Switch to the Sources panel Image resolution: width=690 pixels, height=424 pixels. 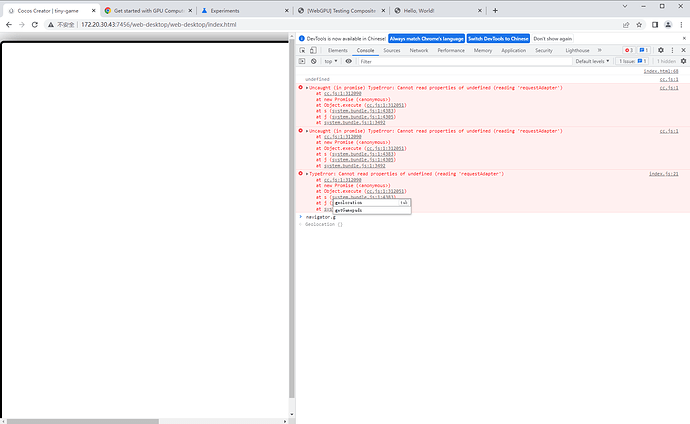click(x=392, y=51)
